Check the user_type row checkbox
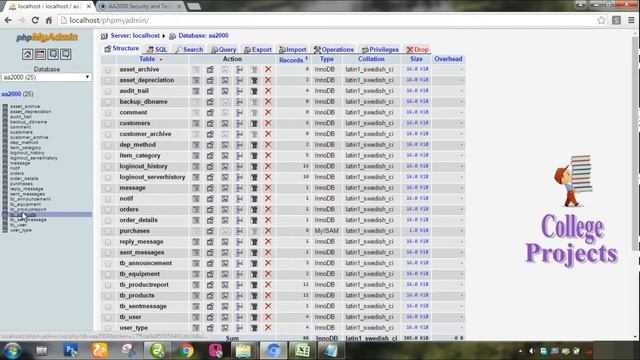Viewport: 640px width, 360px height. pyautogui.click(x=108, y=328)
